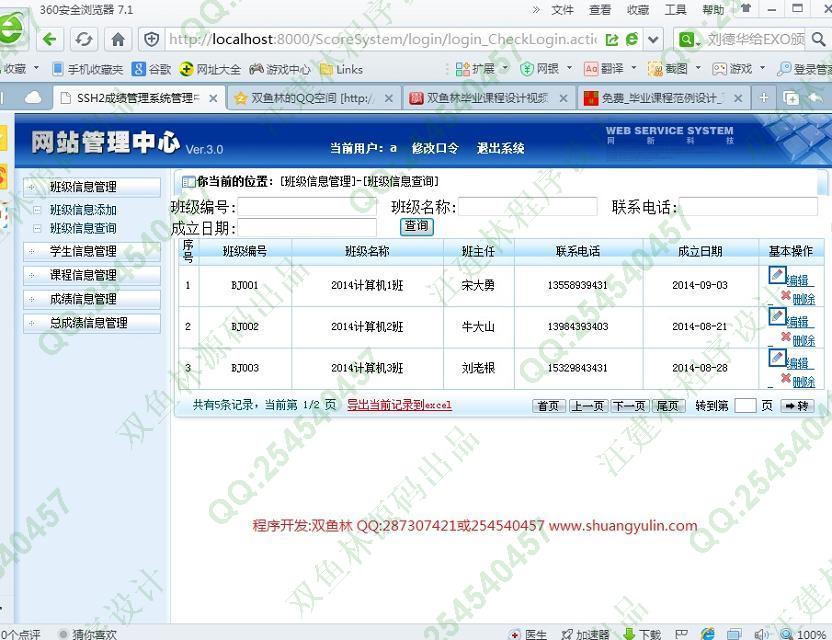Screen dimensions: 832x640
Task: Open the Links bookmark folder
Action: coord(342,69)
